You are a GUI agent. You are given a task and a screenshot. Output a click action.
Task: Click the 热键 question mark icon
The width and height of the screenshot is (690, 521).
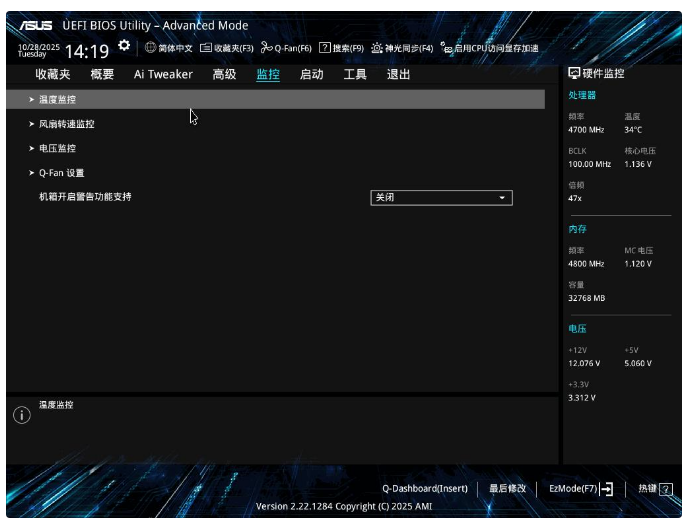coord(666,489)
